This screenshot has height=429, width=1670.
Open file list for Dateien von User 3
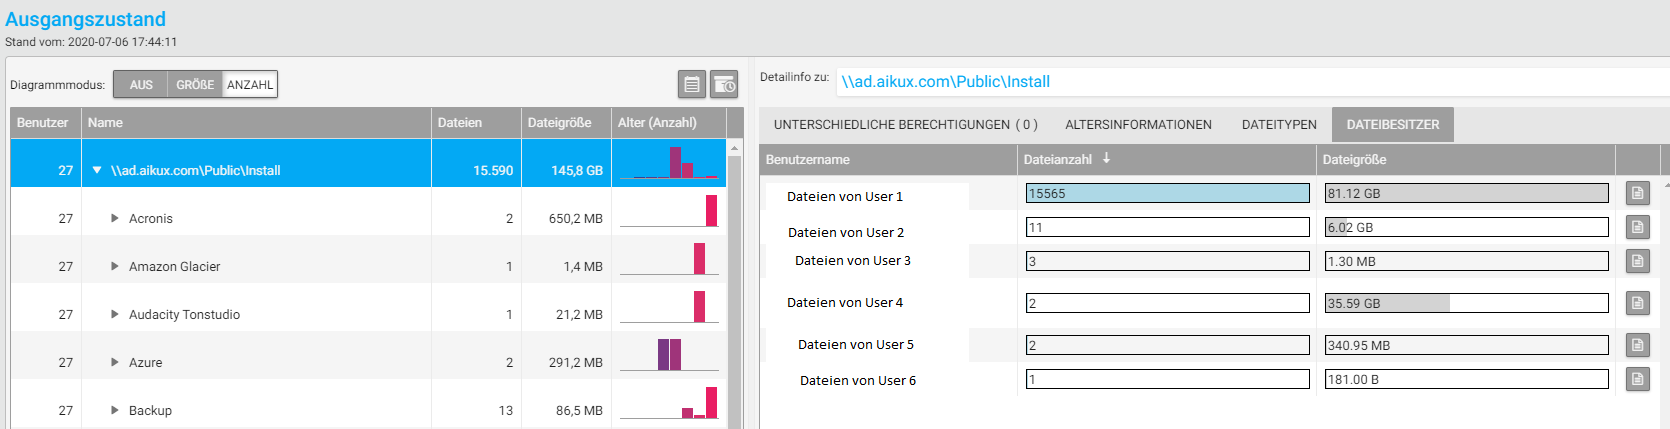tap(1637, 261)
